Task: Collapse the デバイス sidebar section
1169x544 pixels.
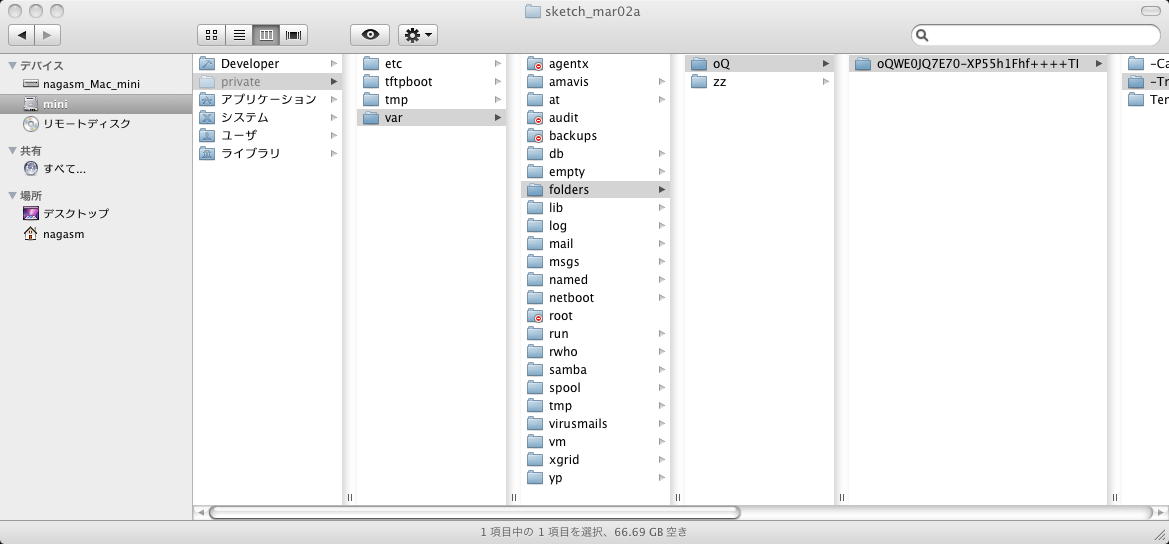Action: coord(12,66)
